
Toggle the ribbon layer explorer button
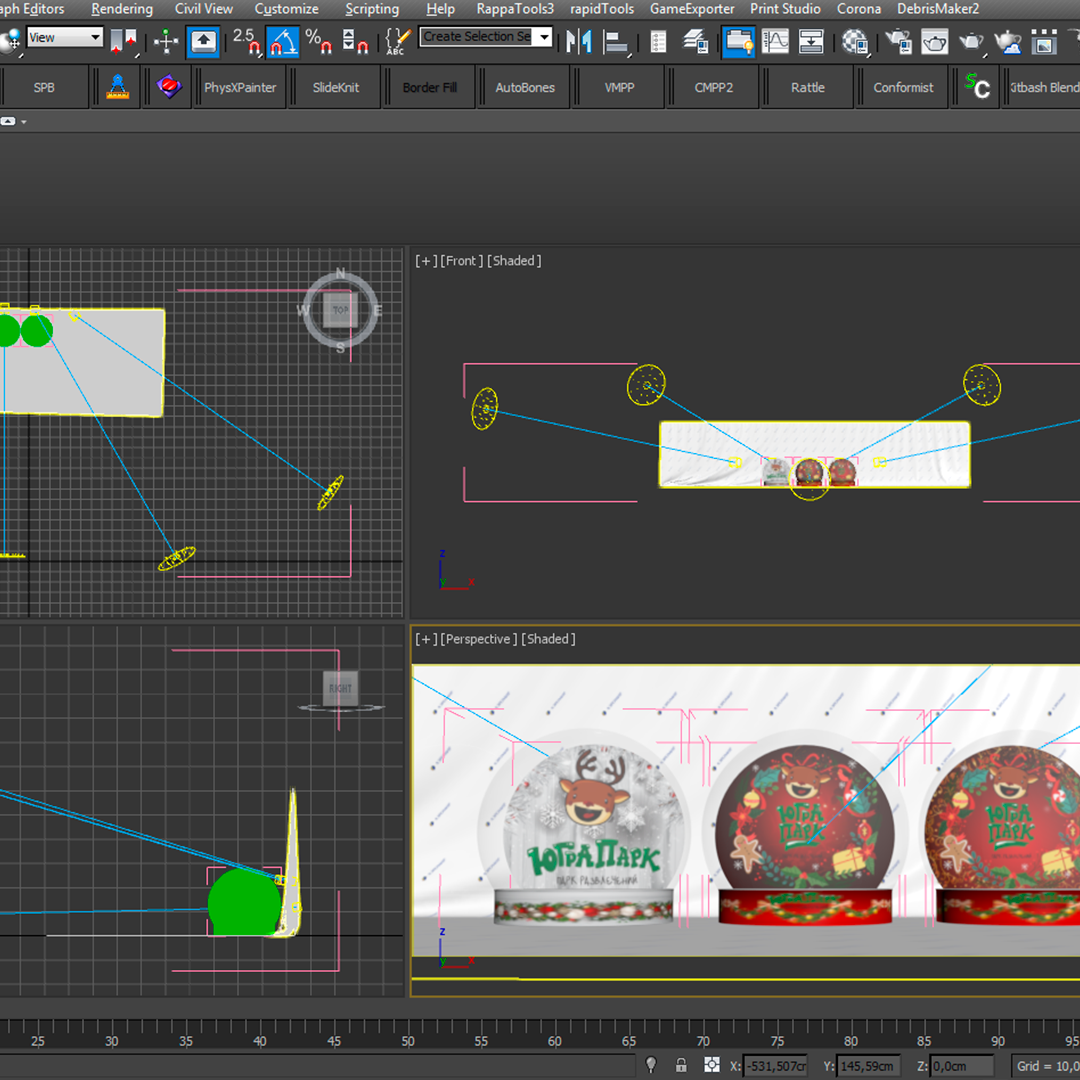(x=739, y=41)
